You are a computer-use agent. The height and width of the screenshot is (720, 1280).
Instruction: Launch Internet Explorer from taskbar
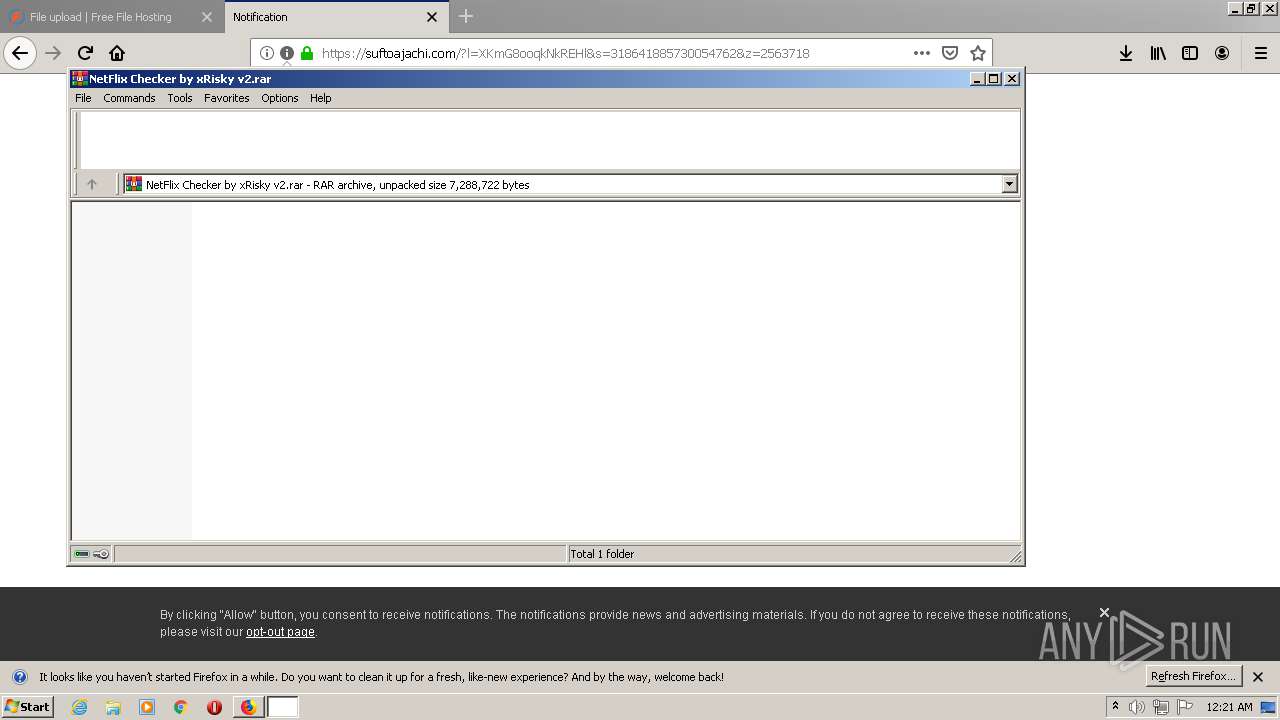pyautogui.click(x=79, y=707)
